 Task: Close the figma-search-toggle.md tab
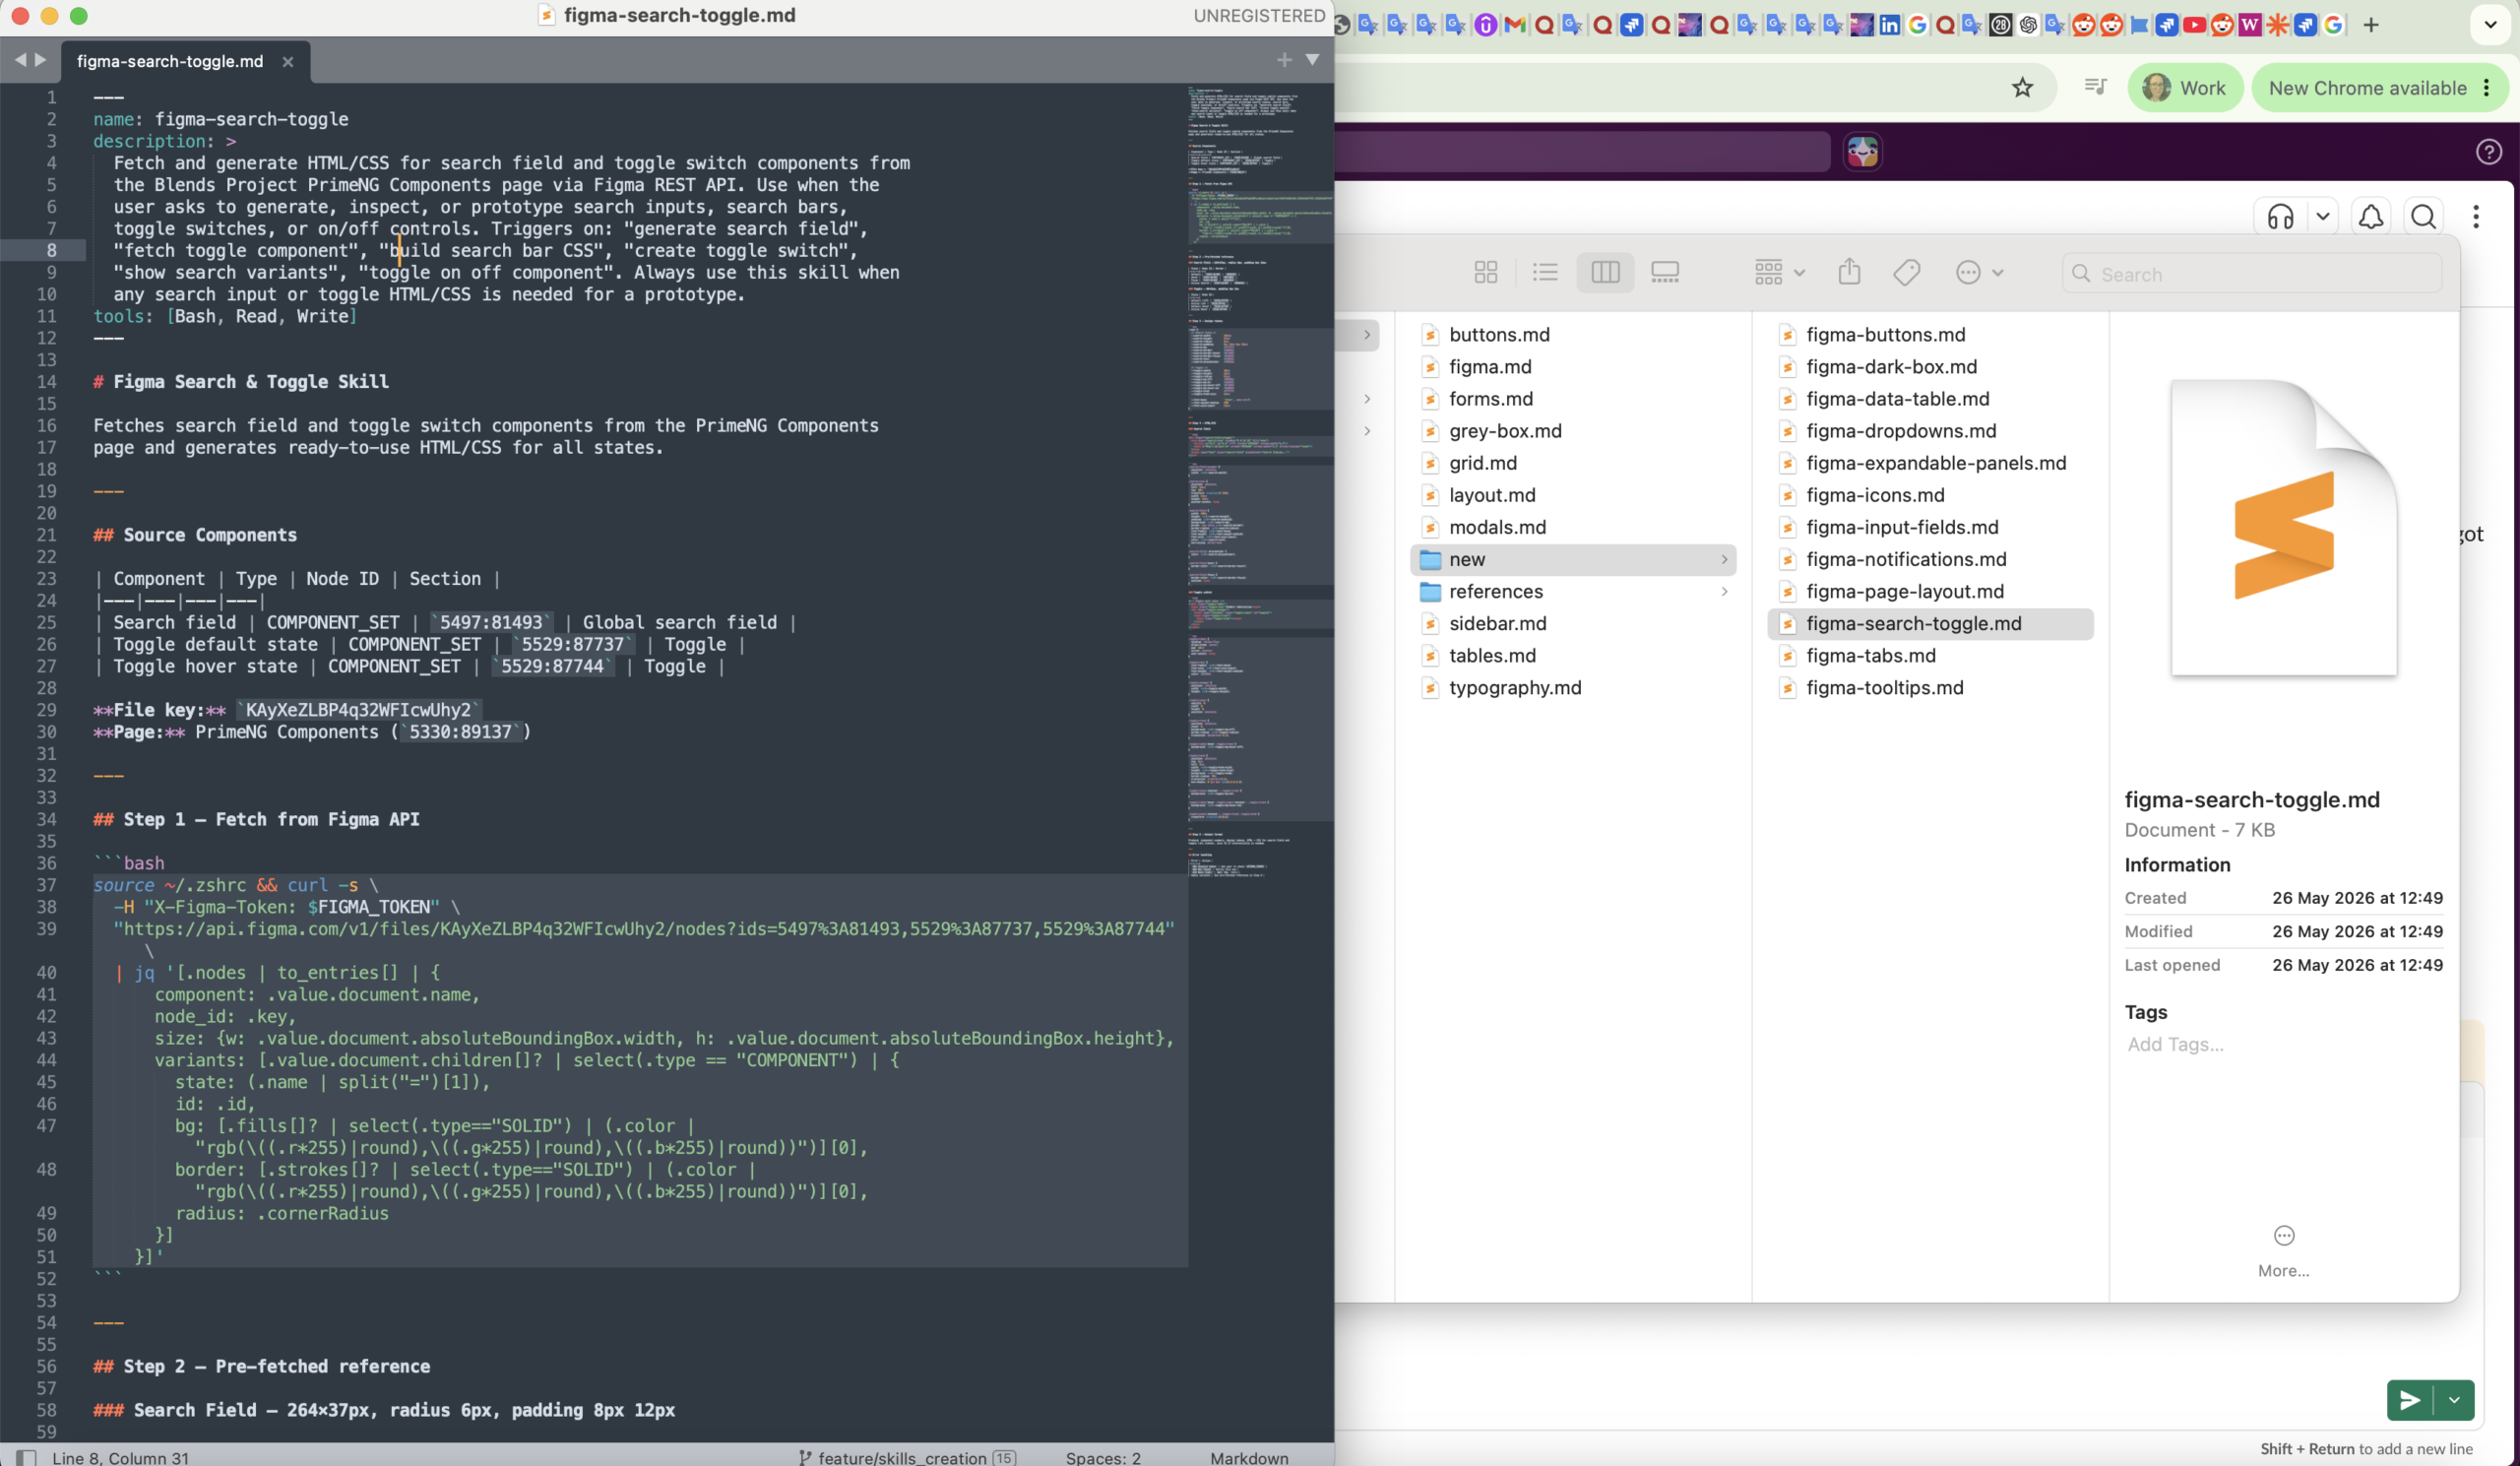(x=288, y=61)
